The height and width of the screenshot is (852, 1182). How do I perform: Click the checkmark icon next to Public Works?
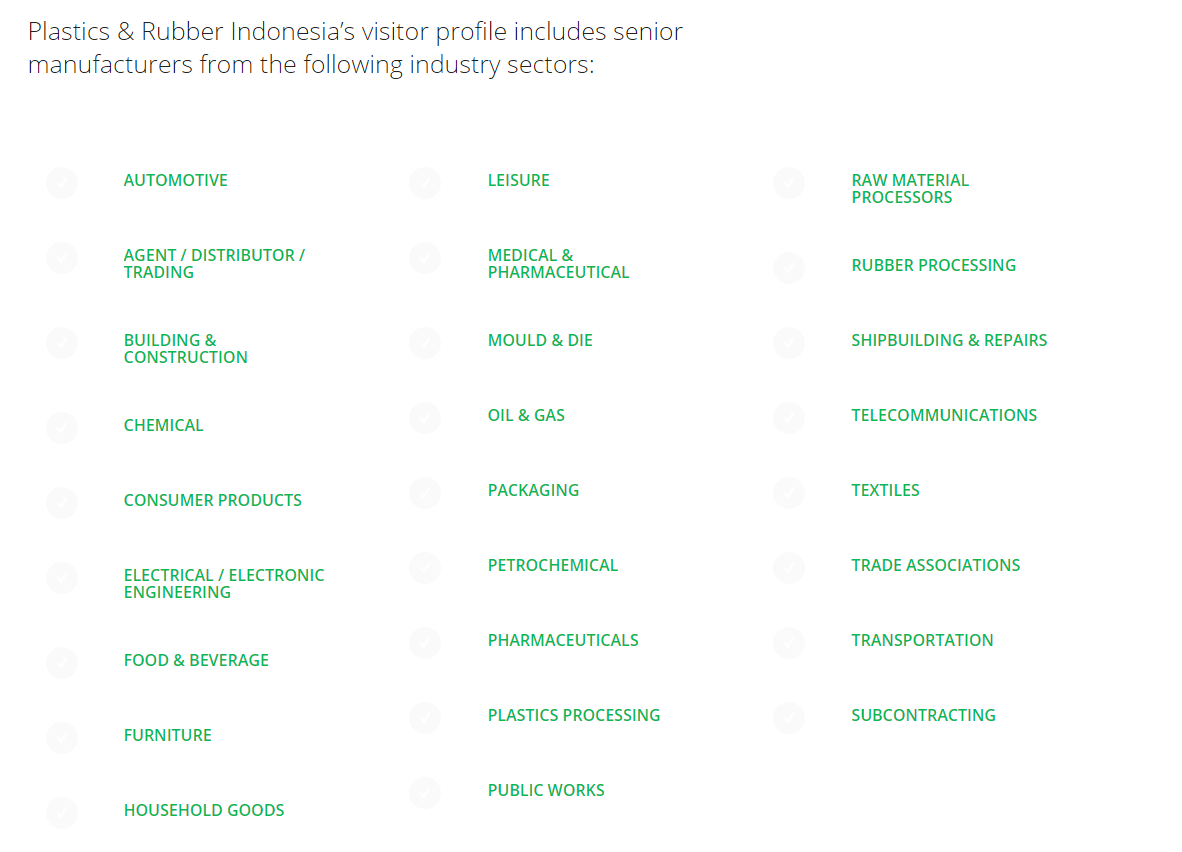[x=425, y=793]
